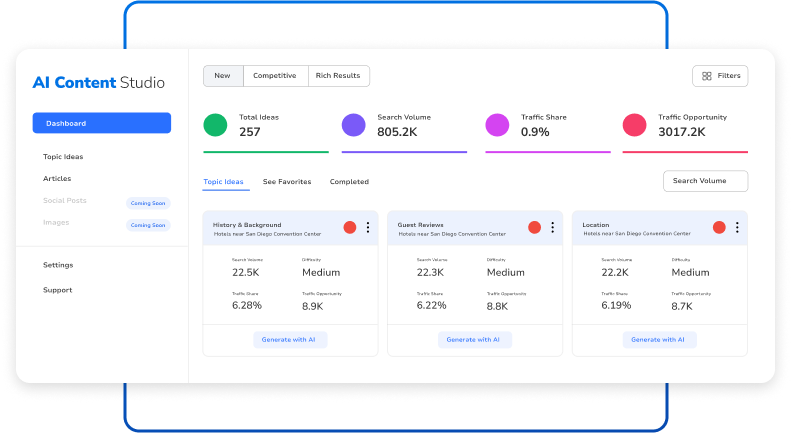Click the red Traffic Opportunity circle
The image size is (791, 433).
635,125
